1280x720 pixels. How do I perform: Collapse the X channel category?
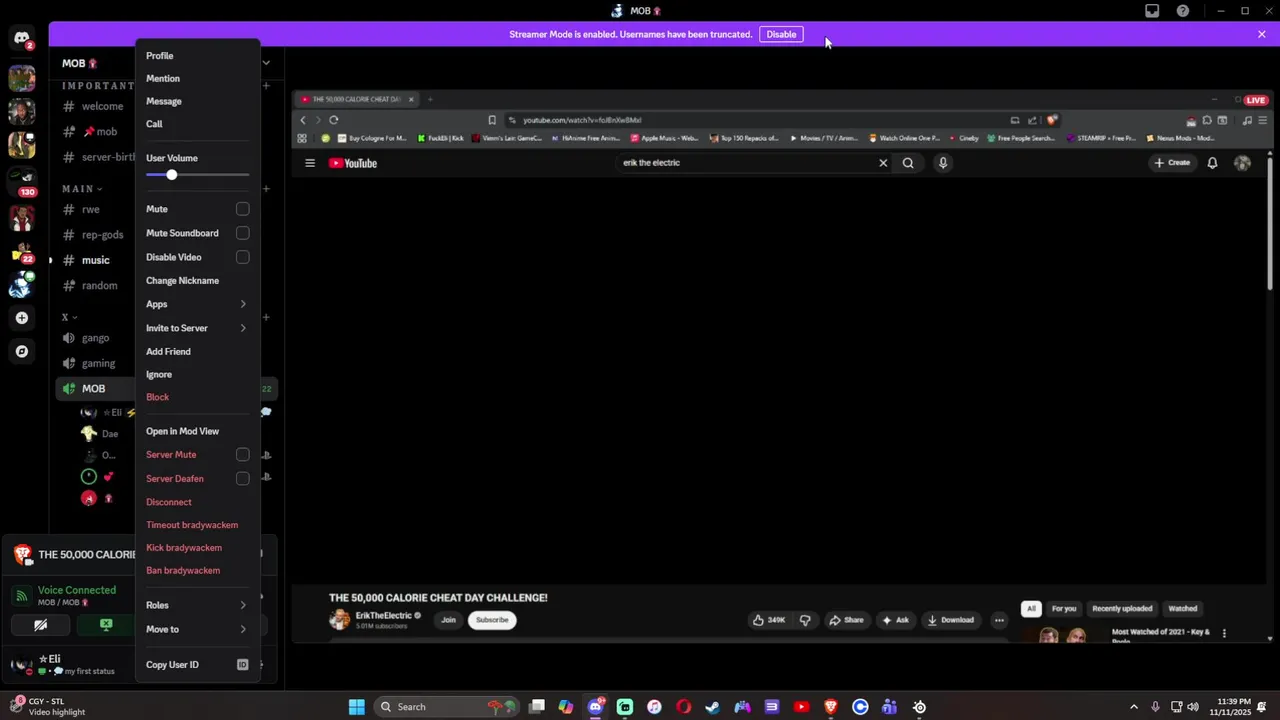(x=69, y=317)
